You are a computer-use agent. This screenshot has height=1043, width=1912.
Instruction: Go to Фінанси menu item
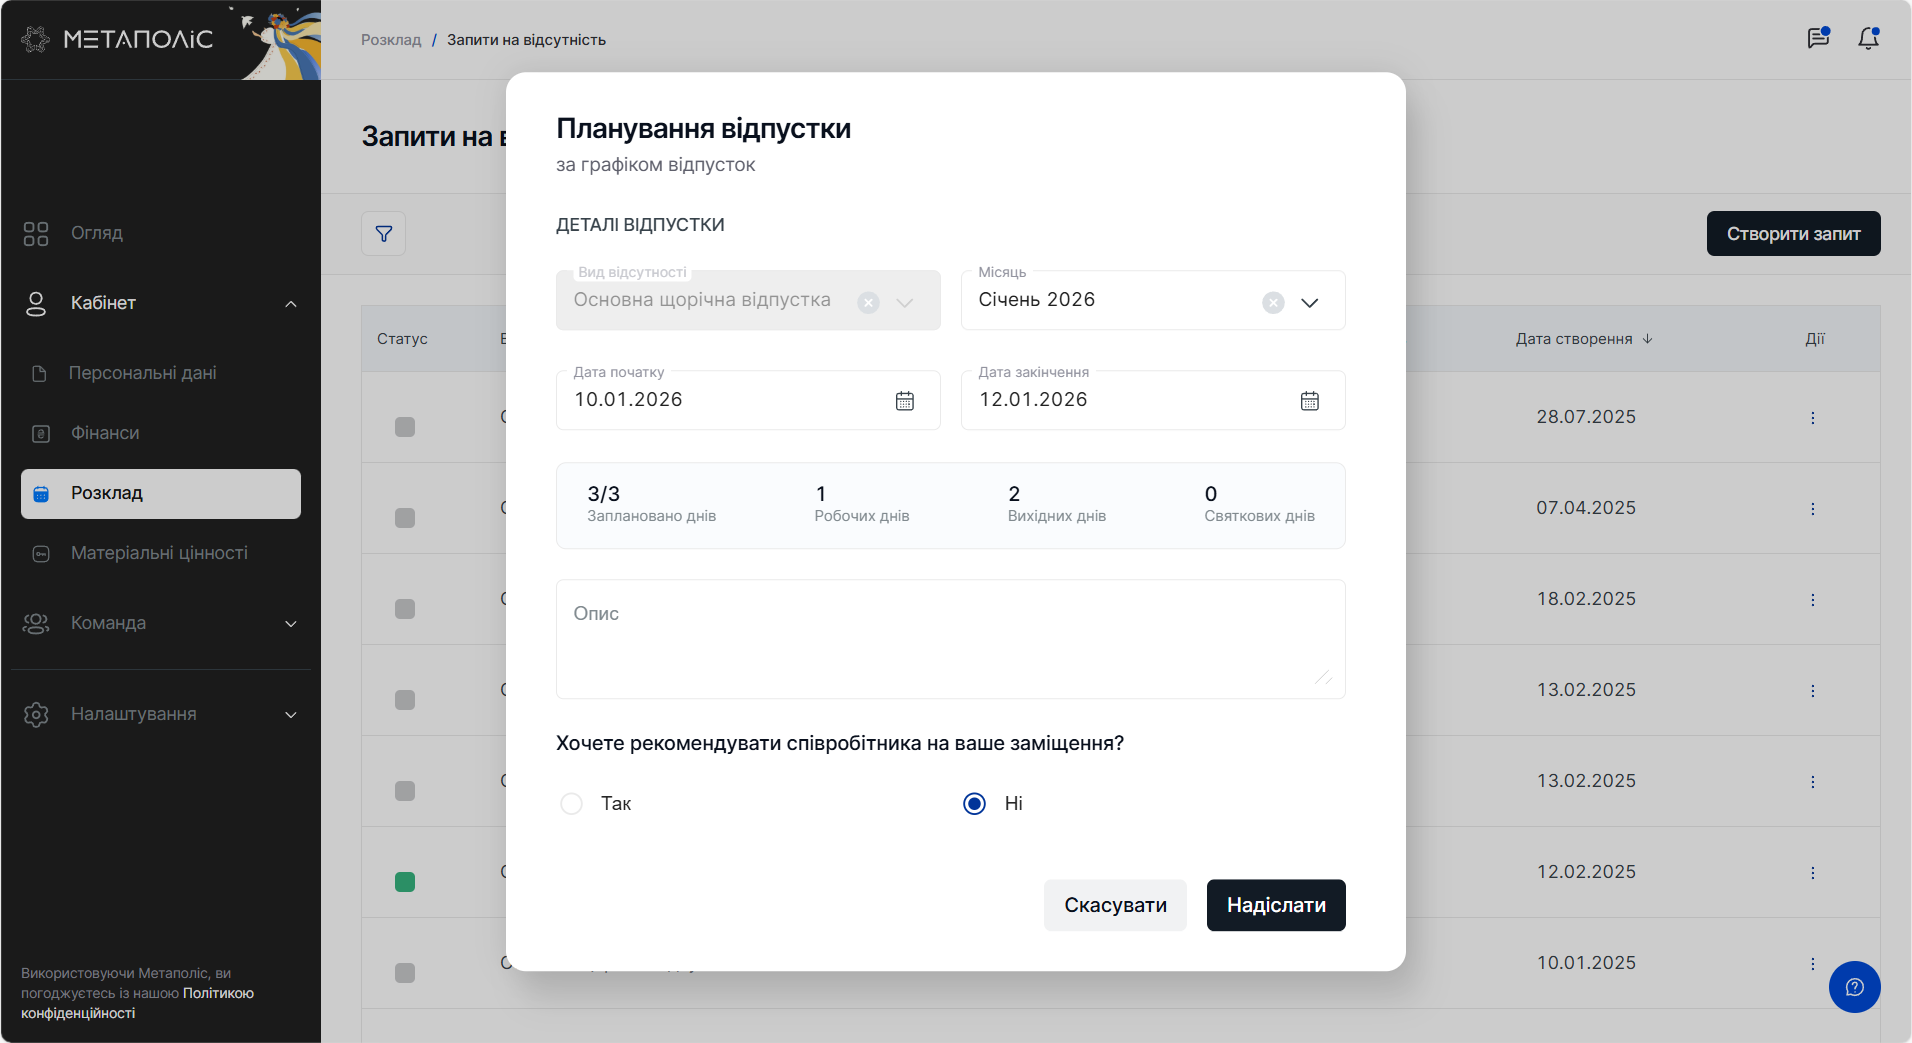click(x=105, y=433)
